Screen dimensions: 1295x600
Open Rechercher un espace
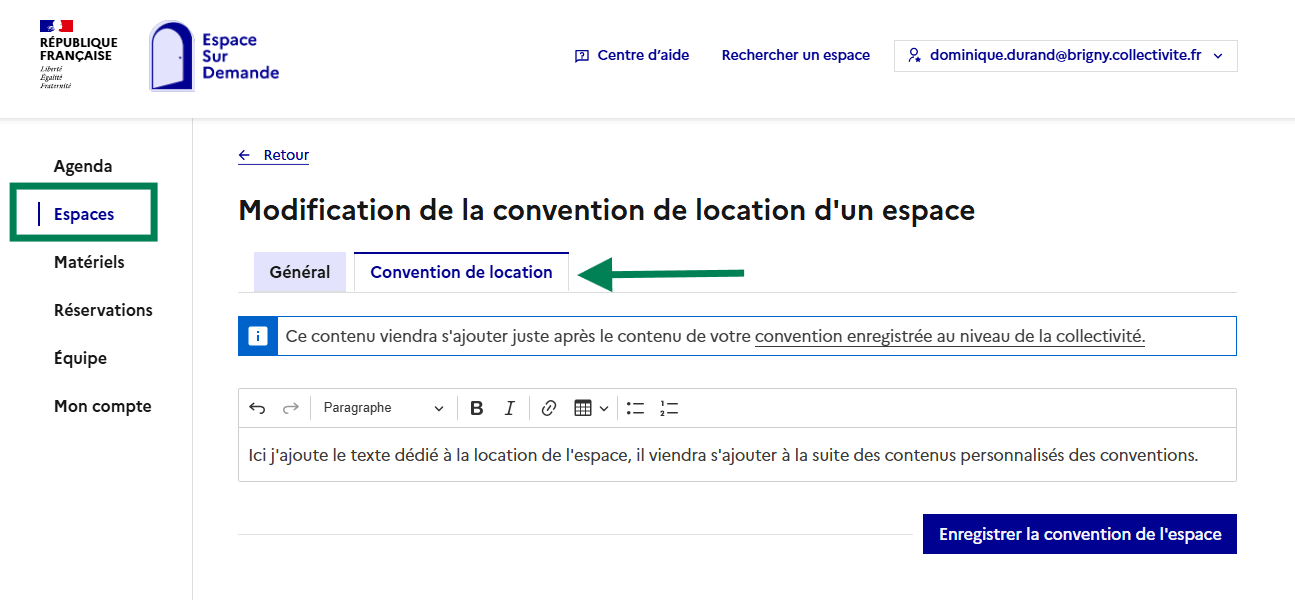tap(795, 56)
